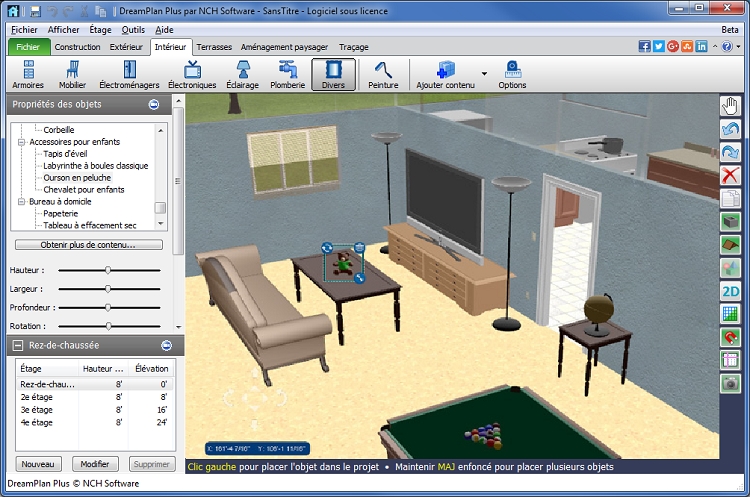Open the blue help question icon
Screen dimensions: 750x497
coord(727,46)
